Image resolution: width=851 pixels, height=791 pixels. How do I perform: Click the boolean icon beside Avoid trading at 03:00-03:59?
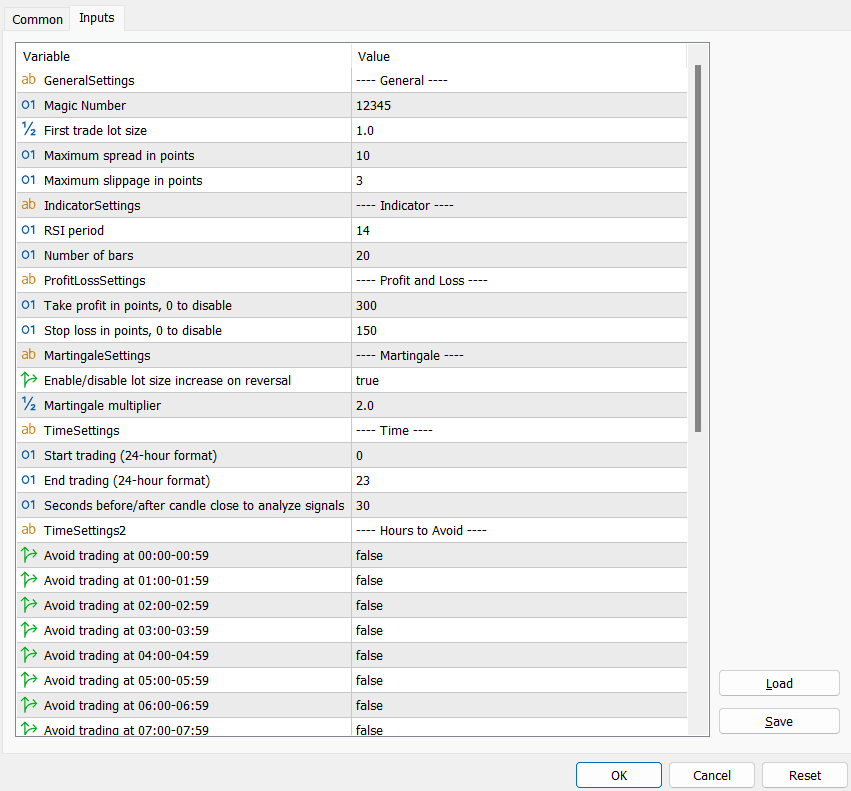(x=29, y=629)
